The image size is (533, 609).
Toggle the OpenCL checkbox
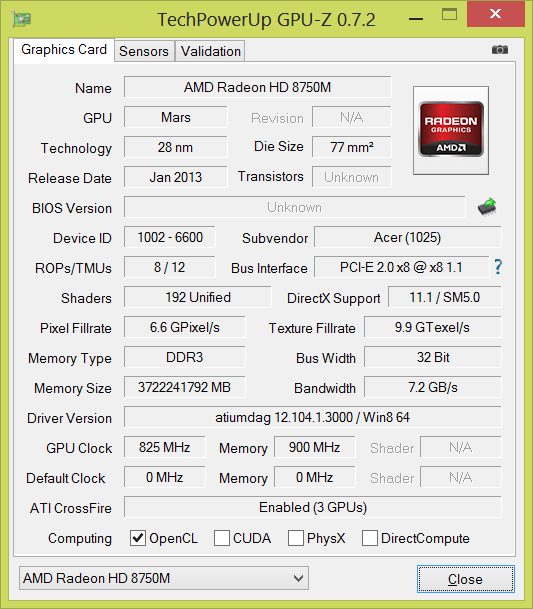coord(138,538)
